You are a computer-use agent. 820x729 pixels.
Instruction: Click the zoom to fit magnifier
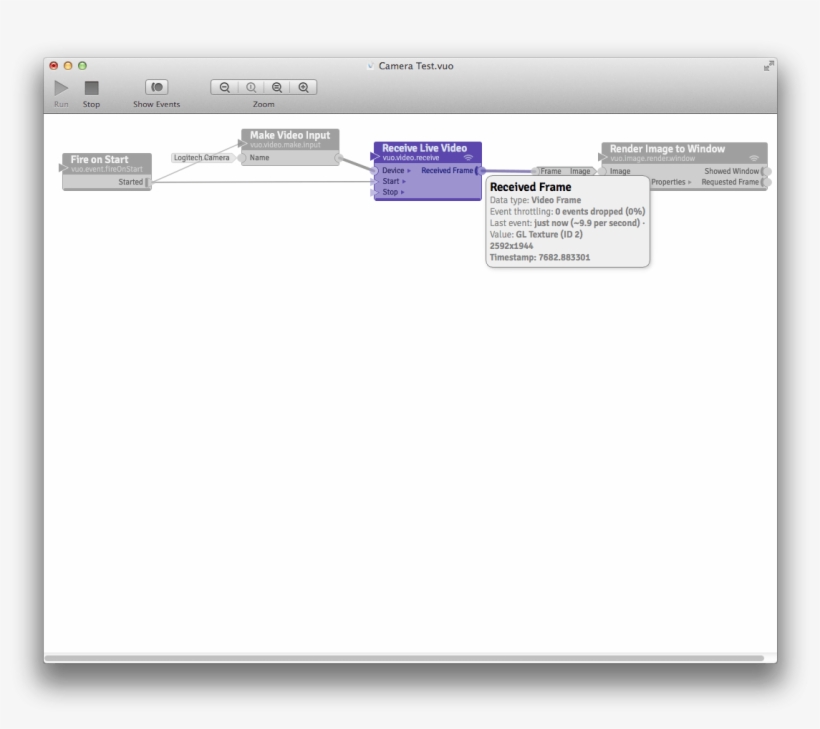(x=277, y=88)
